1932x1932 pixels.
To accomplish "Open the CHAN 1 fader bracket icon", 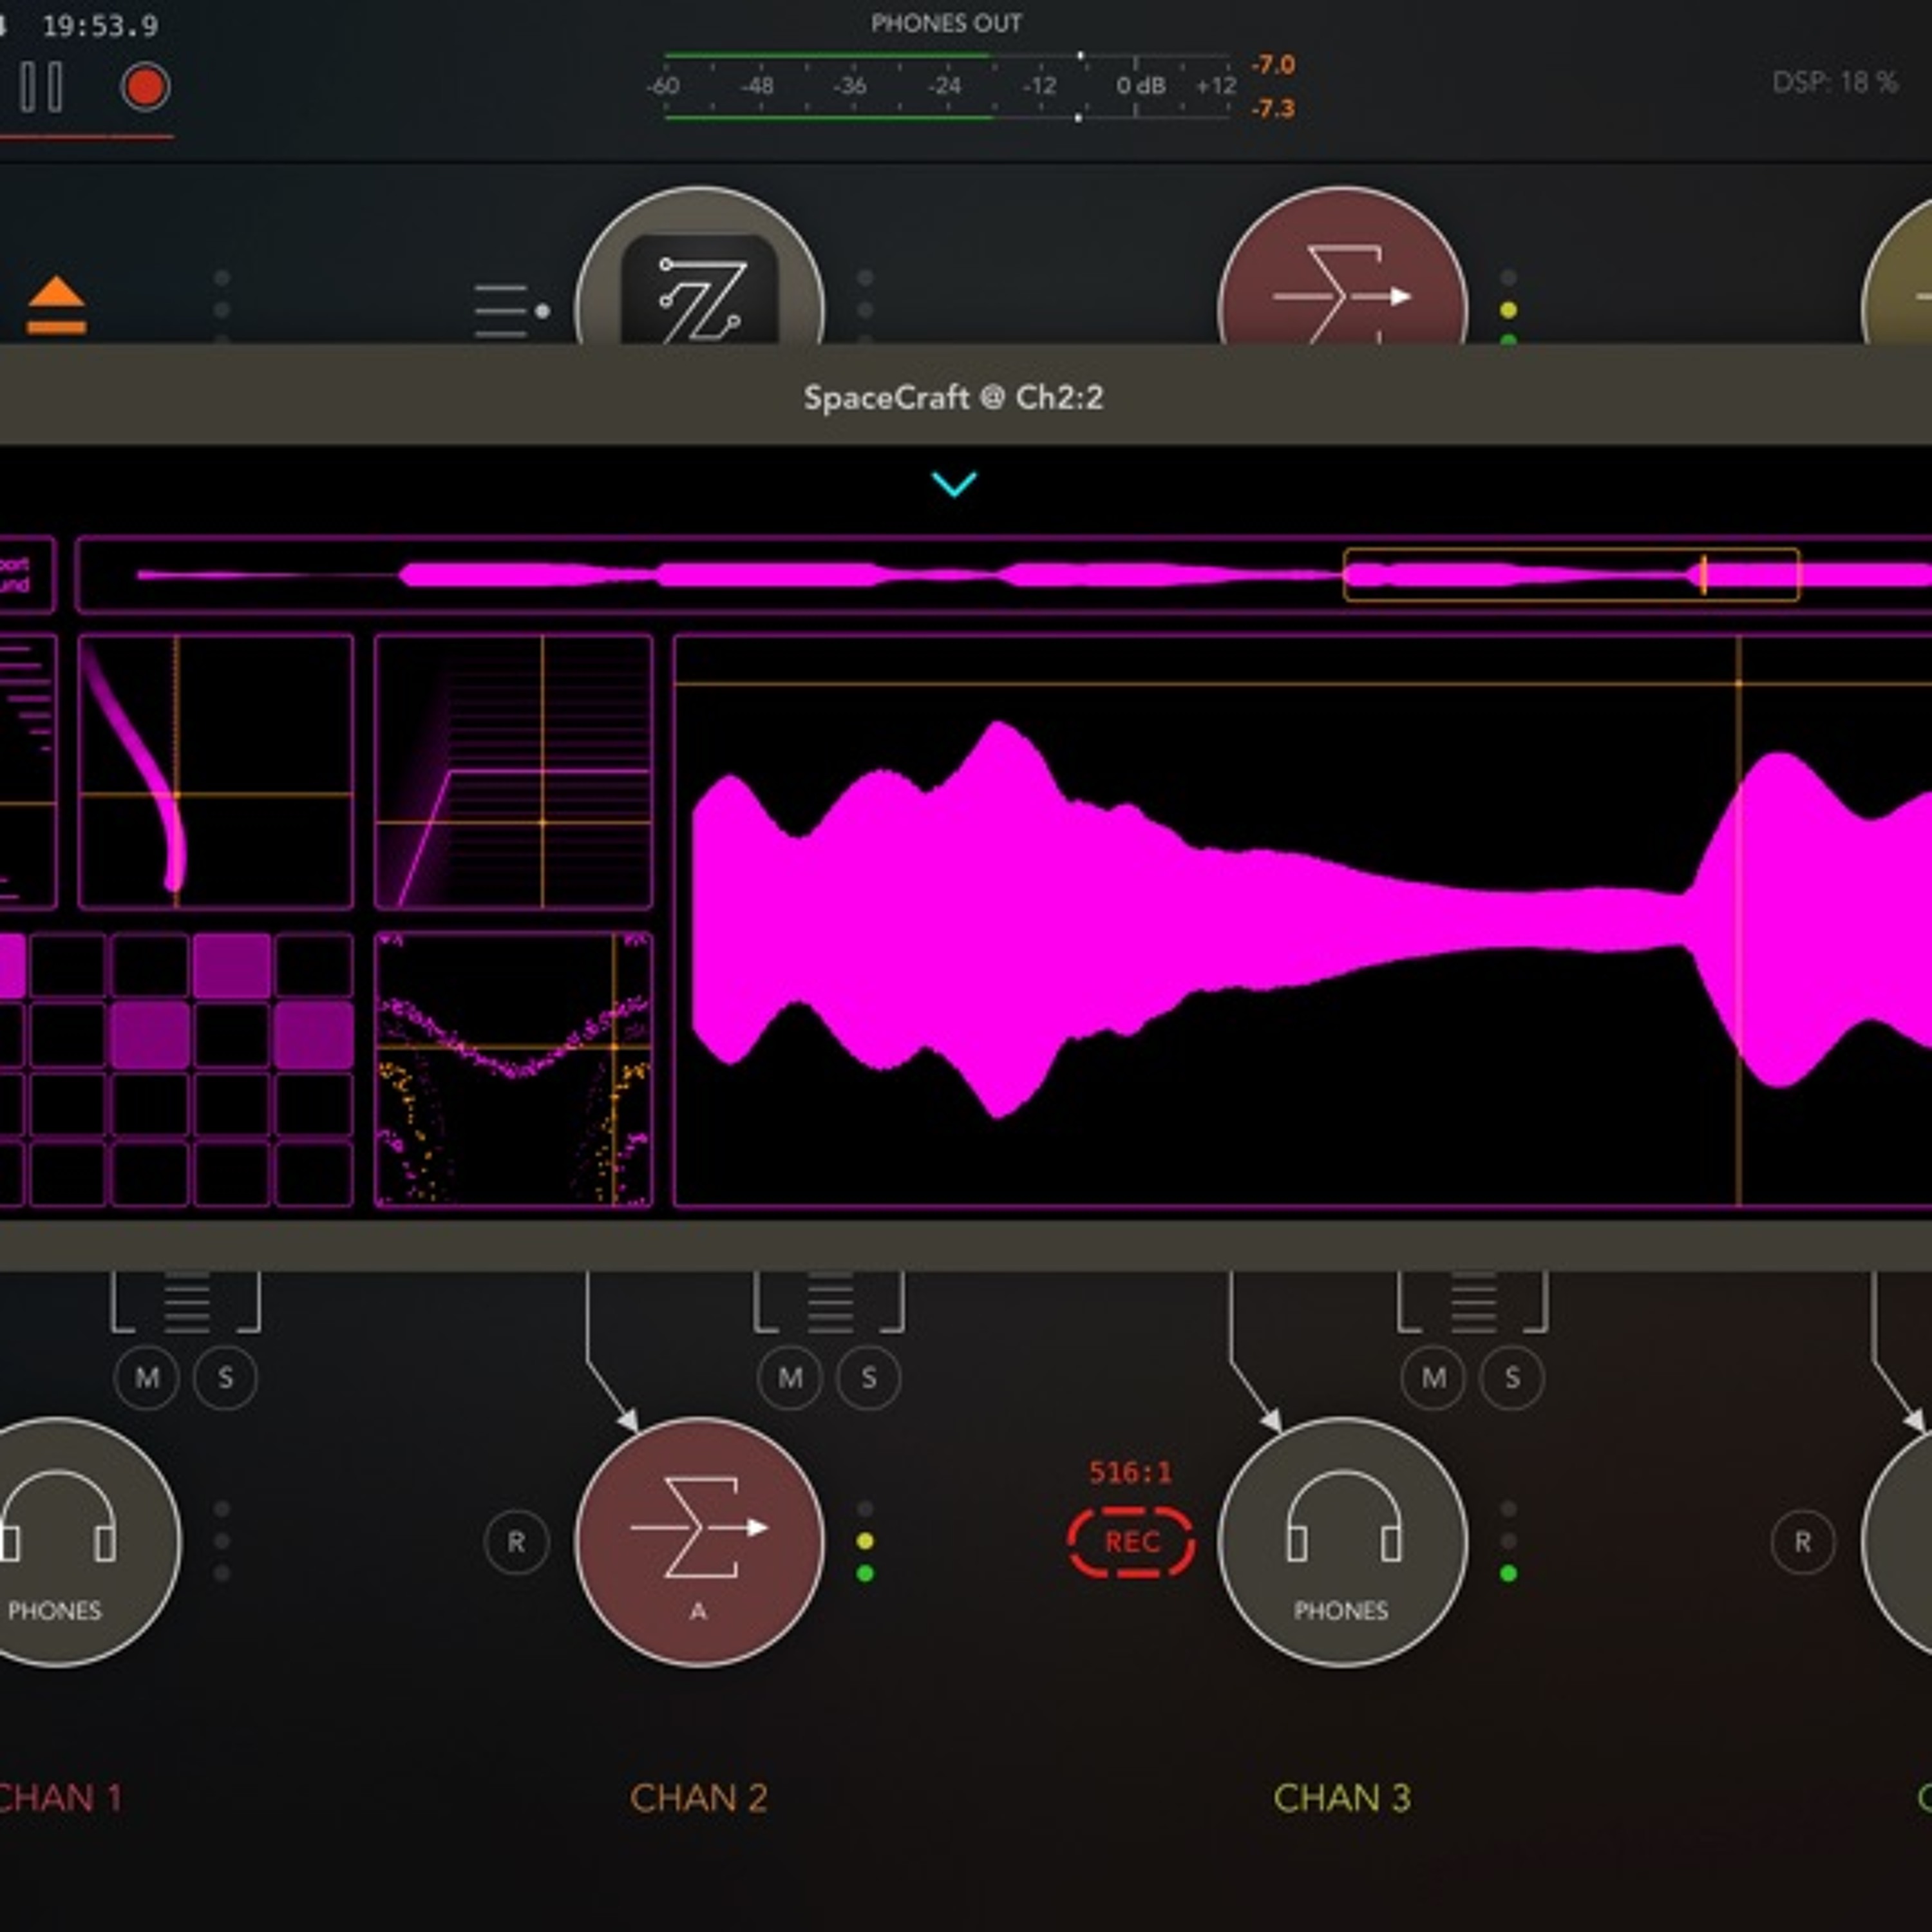I will (186, 1302).
